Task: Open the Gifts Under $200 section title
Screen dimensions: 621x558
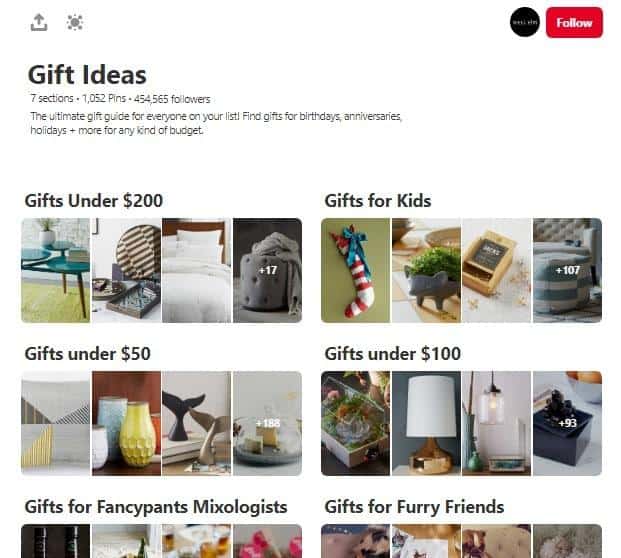Action: tap(93, 200)
